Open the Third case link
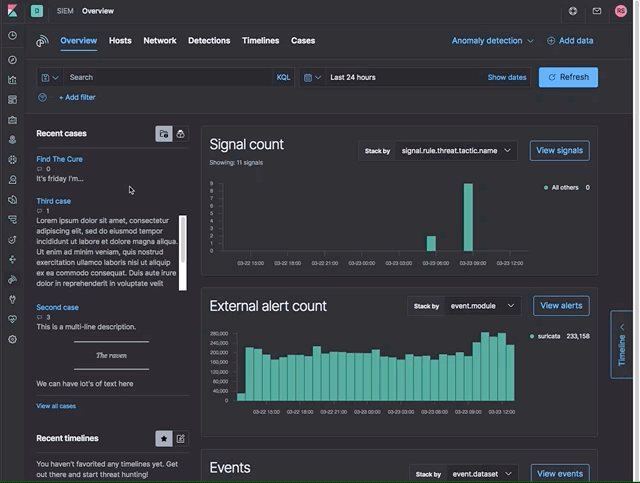This screenshot has width=640, height=483. pyautogui.click(x=53, y=201)
